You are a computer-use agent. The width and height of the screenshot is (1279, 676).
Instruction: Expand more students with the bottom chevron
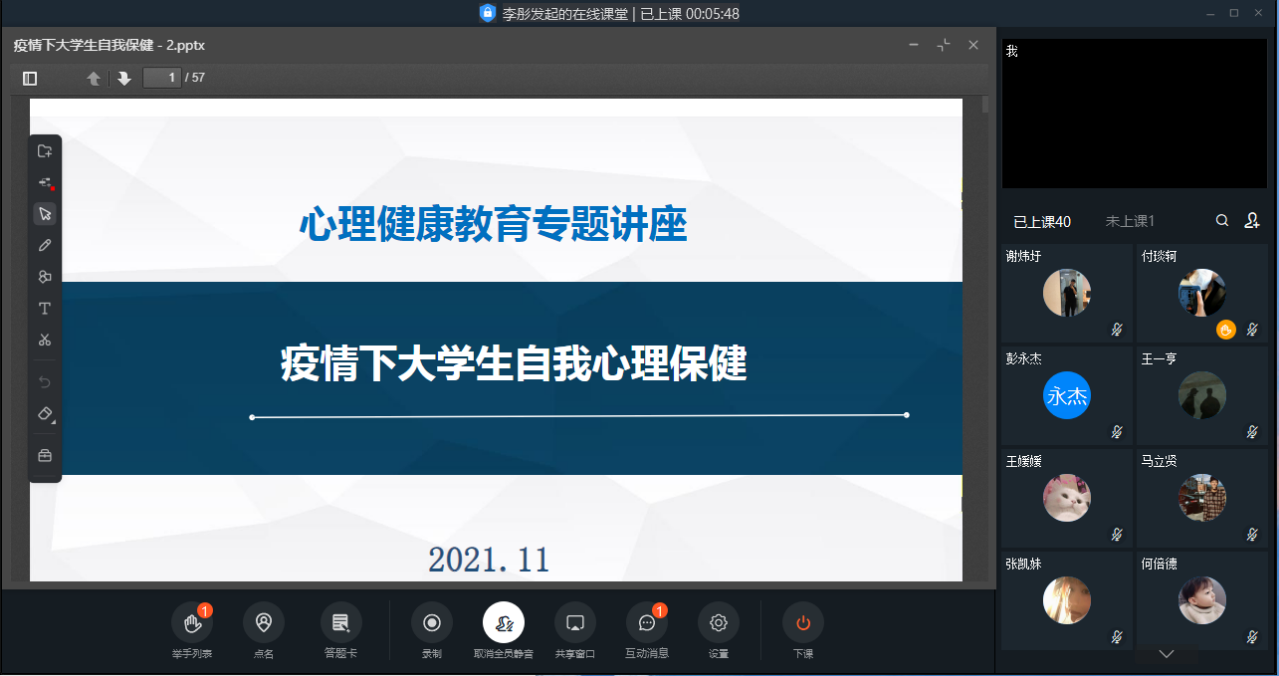coord(1166,653)
